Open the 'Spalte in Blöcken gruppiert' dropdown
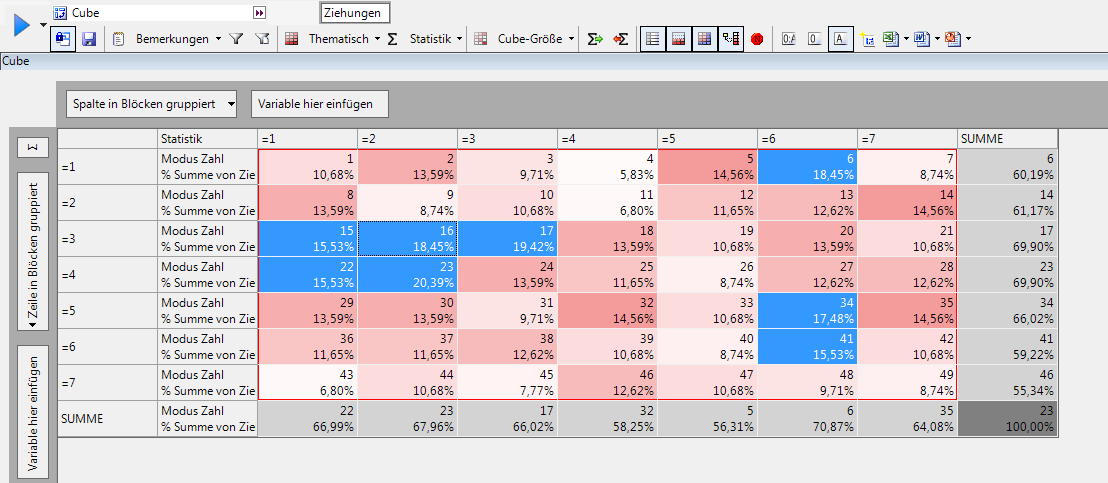Image resolution: width=1108 pixels, height=483 pixels. (x=153, y=103)
